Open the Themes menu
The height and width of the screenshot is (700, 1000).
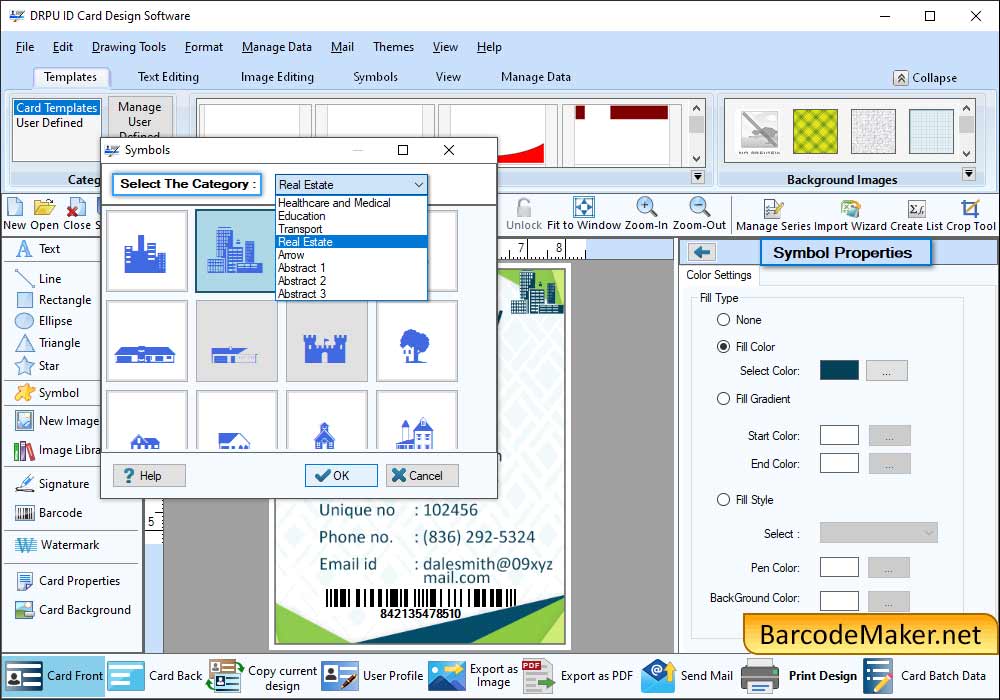(393, 47)
